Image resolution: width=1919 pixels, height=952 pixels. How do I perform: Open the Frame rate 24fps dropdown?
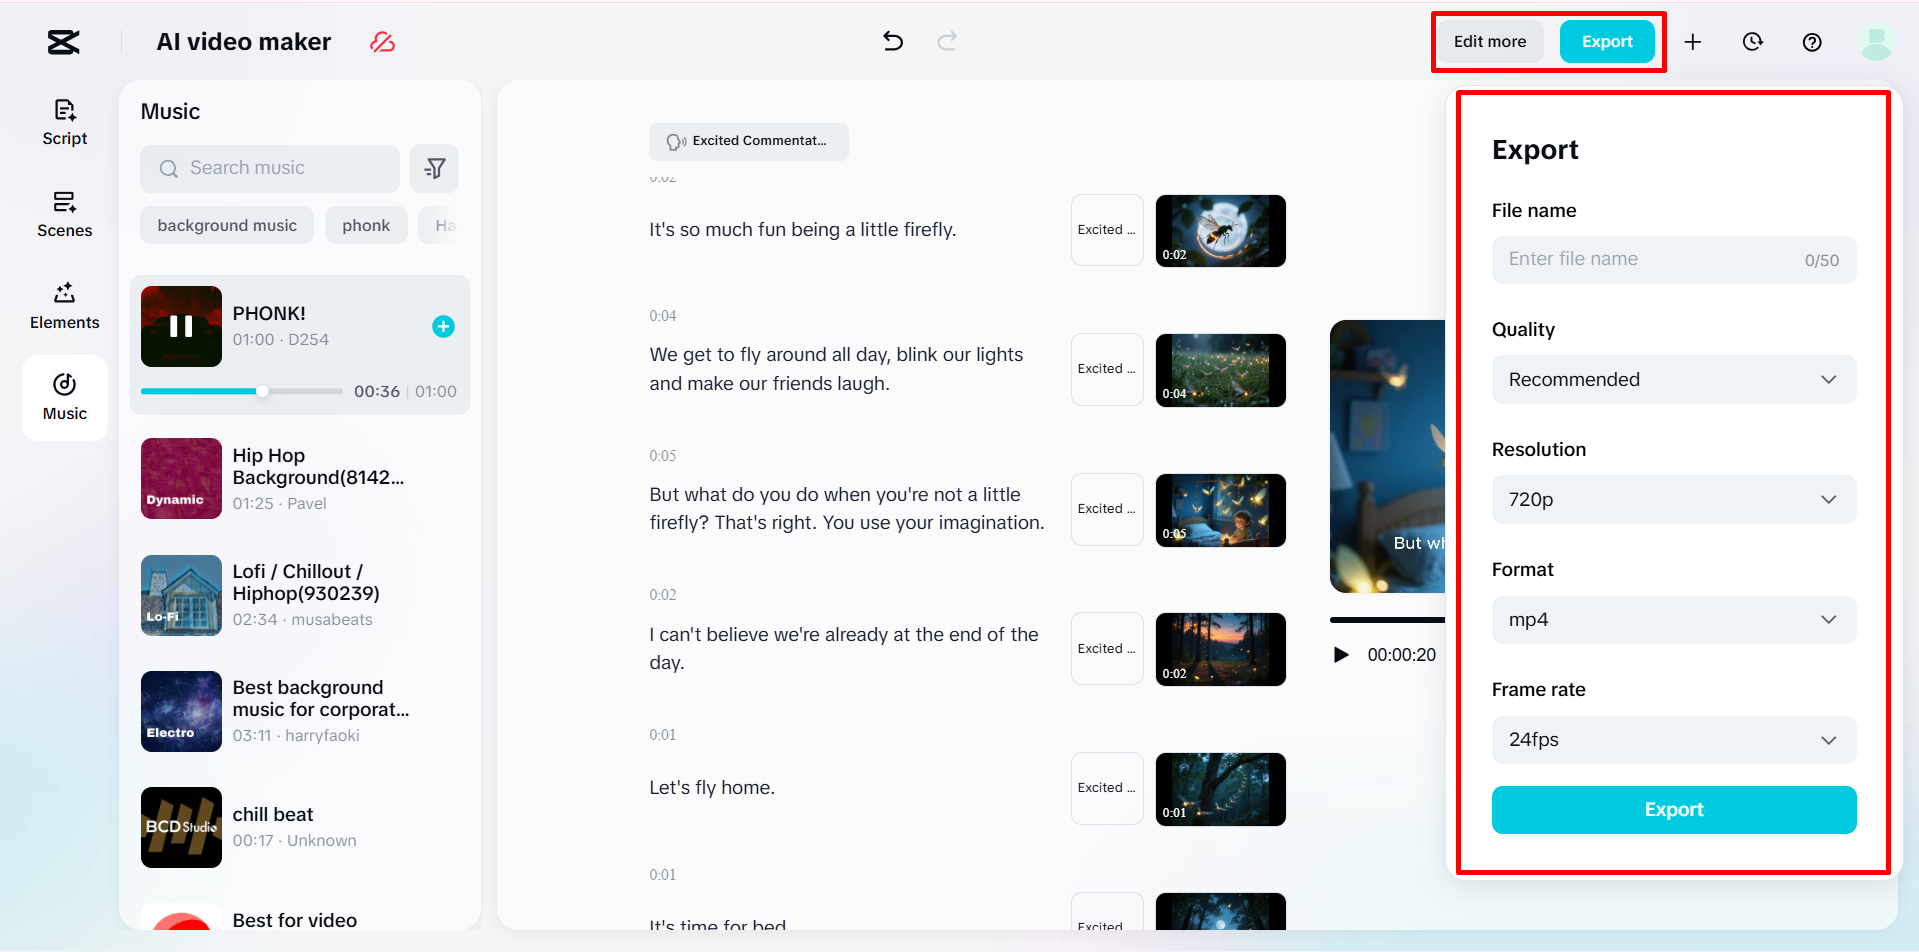click(x=1674, y=740)
